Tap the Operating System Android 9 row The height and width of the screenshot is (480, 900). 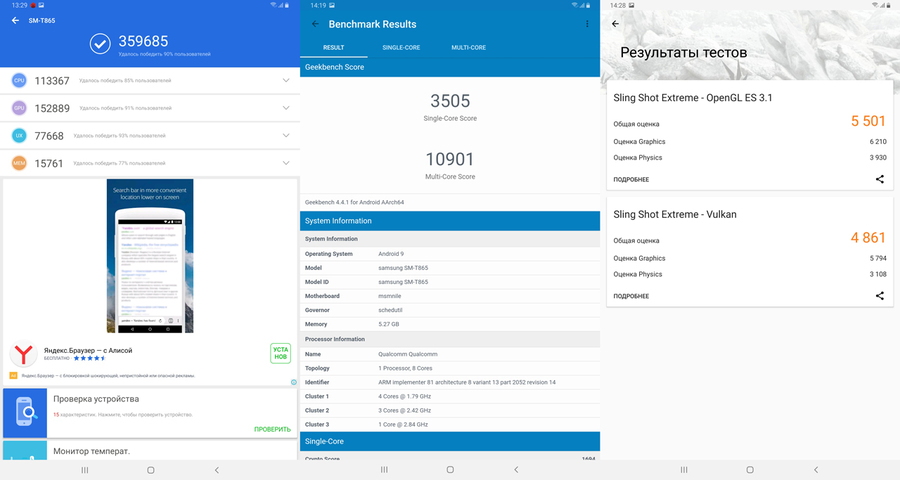(450, 254)
